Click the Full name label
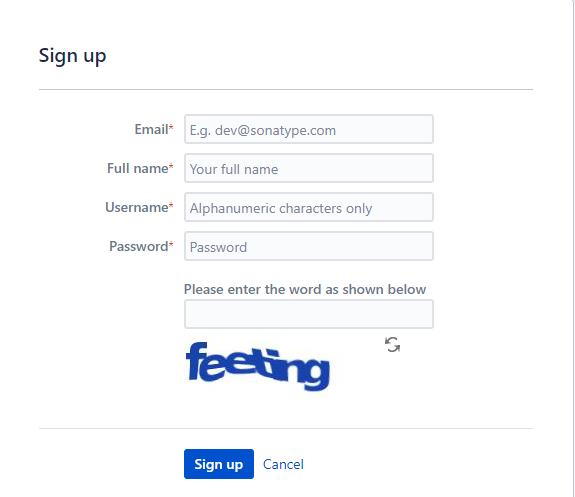The width and height of the screenshot is (575, 497). [x=138, y=168]
